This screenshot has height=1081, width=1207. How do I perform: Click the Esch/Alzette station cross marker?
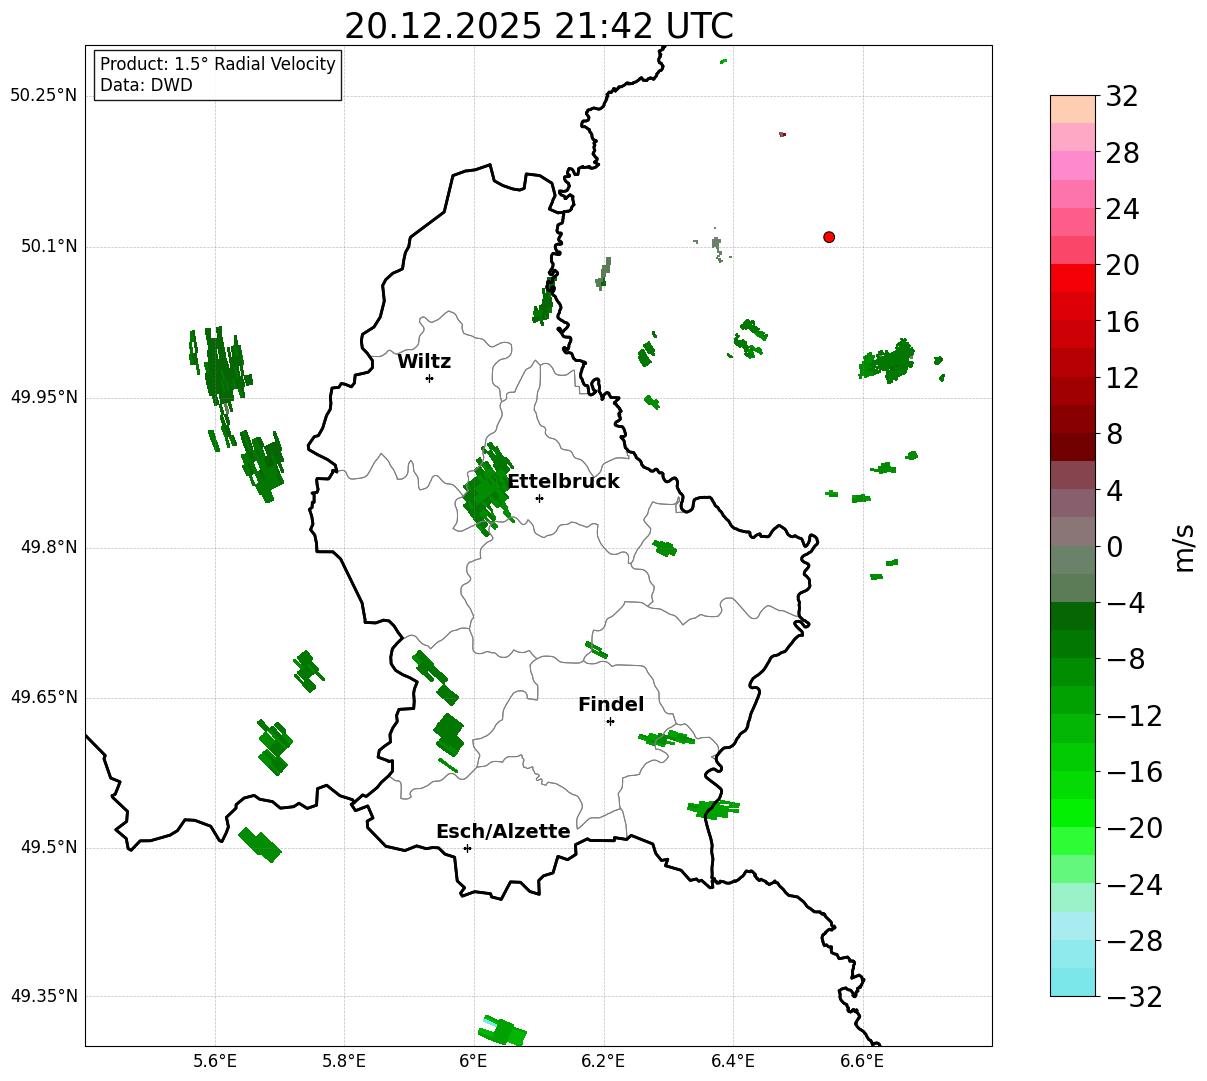[x=467, y=848]
